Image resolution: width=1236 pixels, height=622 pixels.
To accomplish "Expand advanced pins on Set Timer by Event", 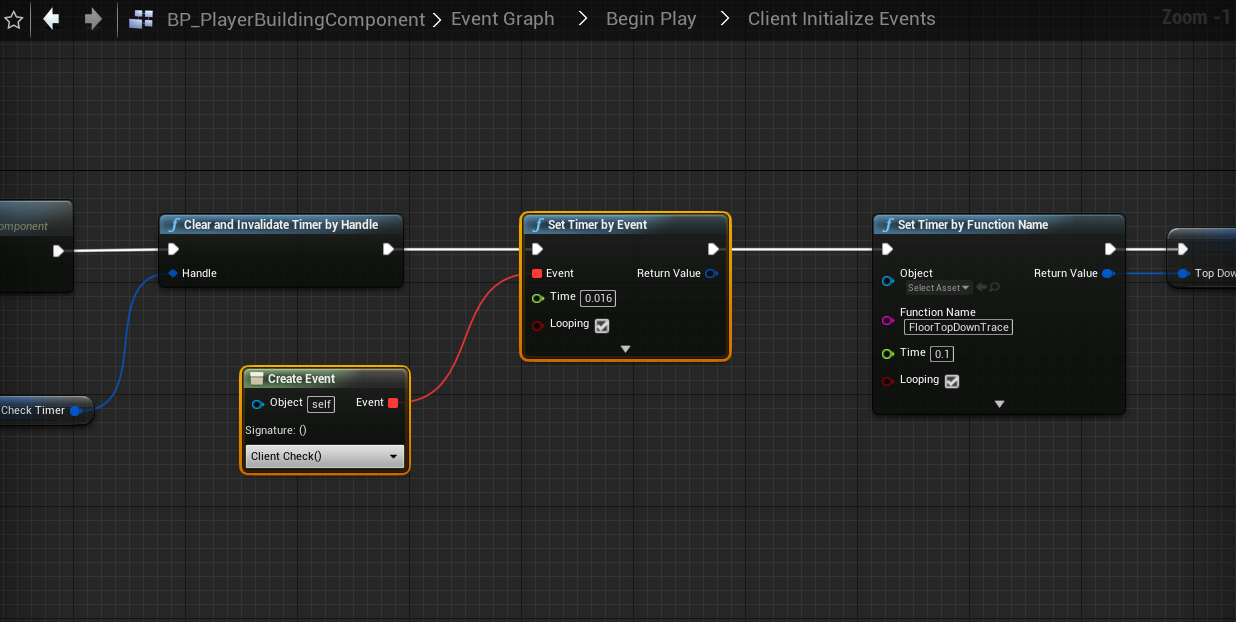I will 625,349.
